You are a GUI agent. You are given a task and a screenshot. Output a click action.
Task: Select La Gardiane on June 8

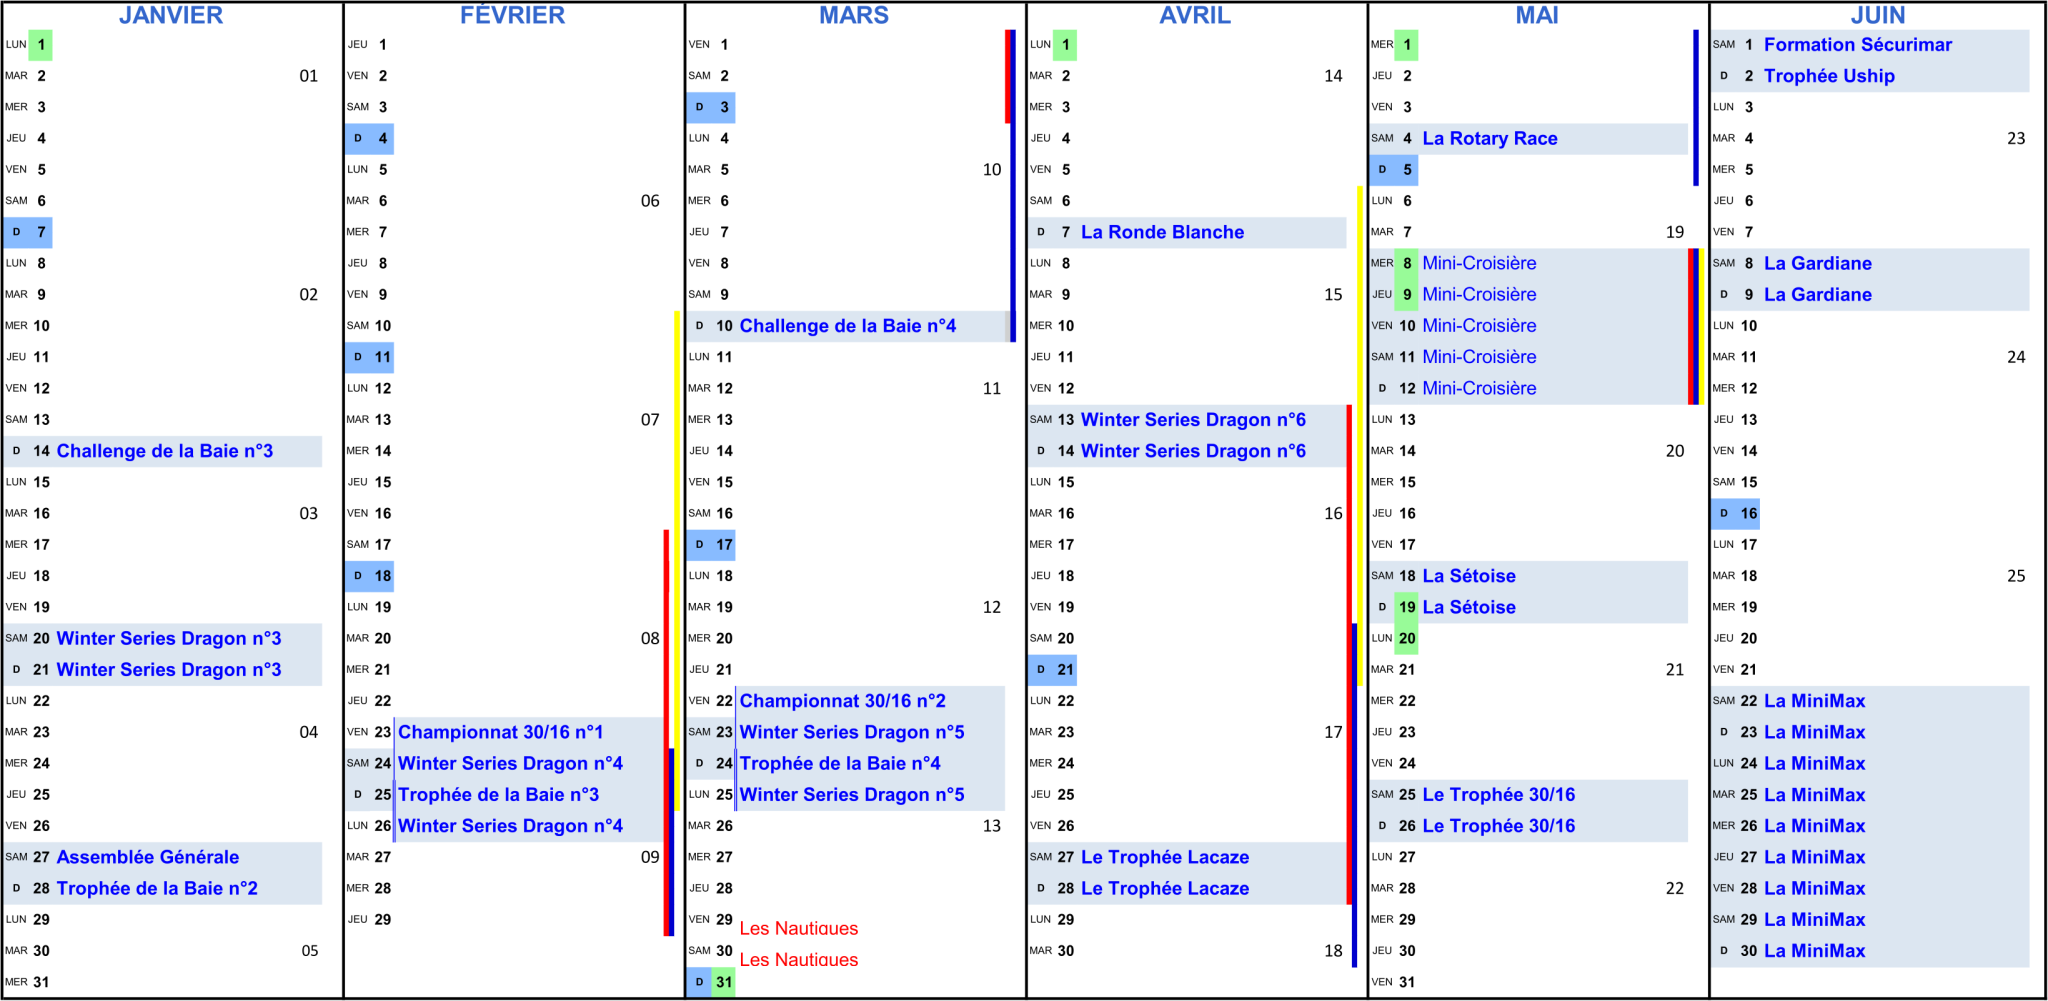(1818, 263)
